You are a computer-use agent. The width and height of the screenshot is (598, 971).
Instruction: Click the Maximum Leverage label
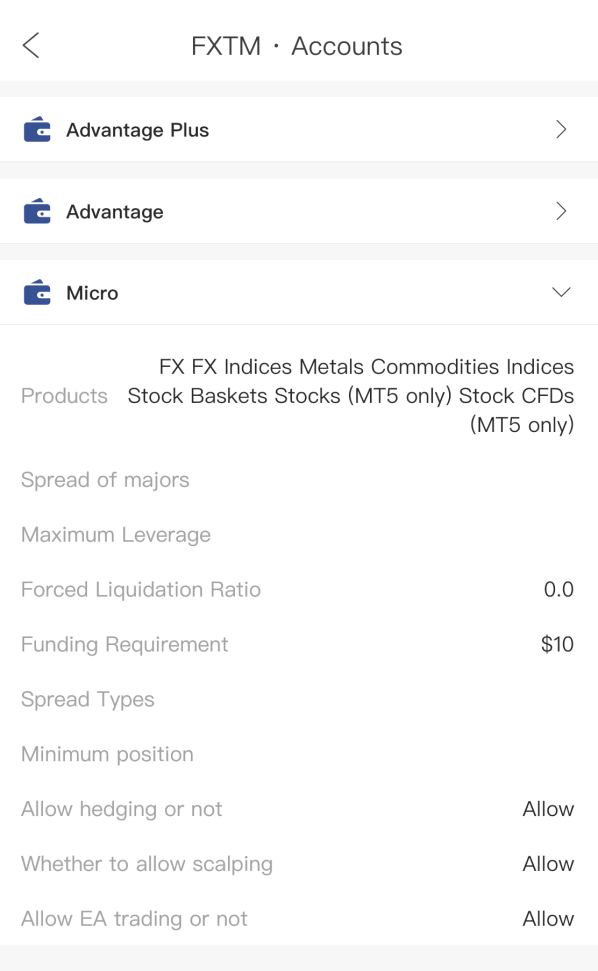coord(116,534)
